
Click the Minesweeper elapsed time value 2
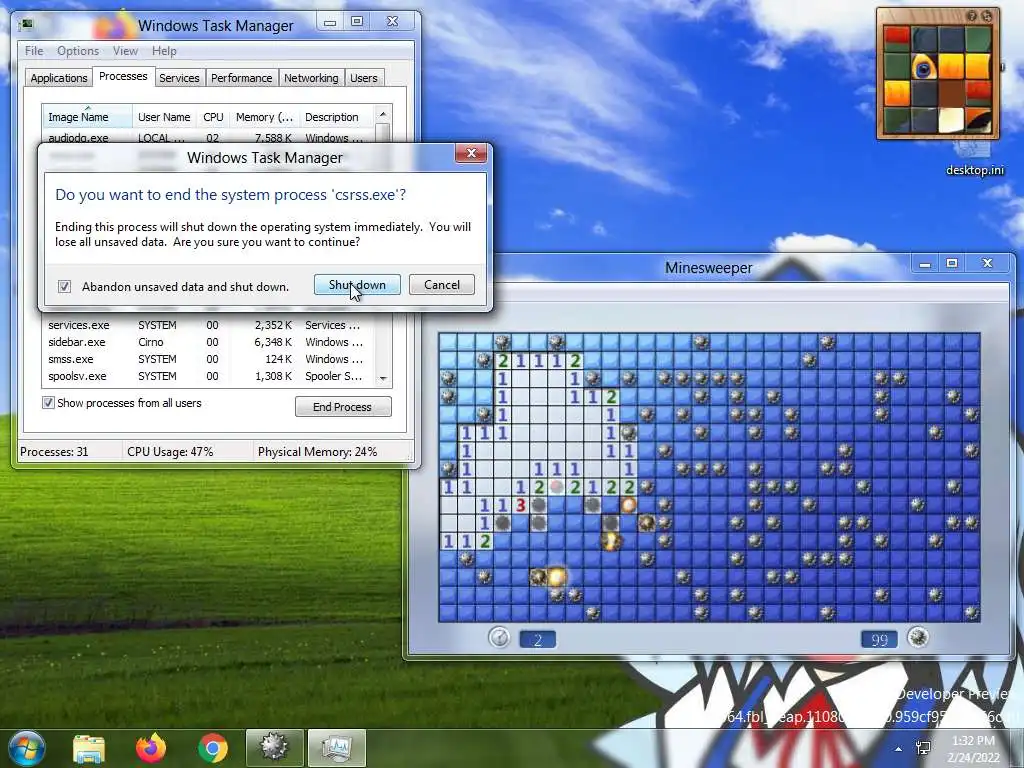[x=537, y=639]
